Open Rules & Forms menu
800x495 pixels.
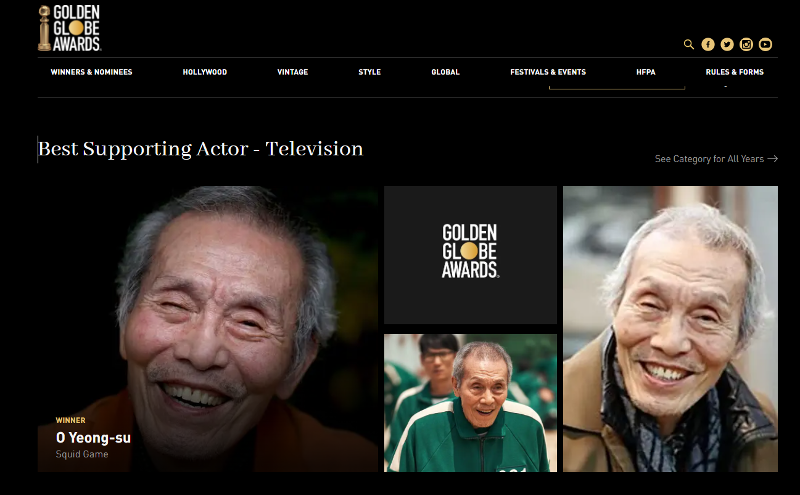[x=735, y=72]
